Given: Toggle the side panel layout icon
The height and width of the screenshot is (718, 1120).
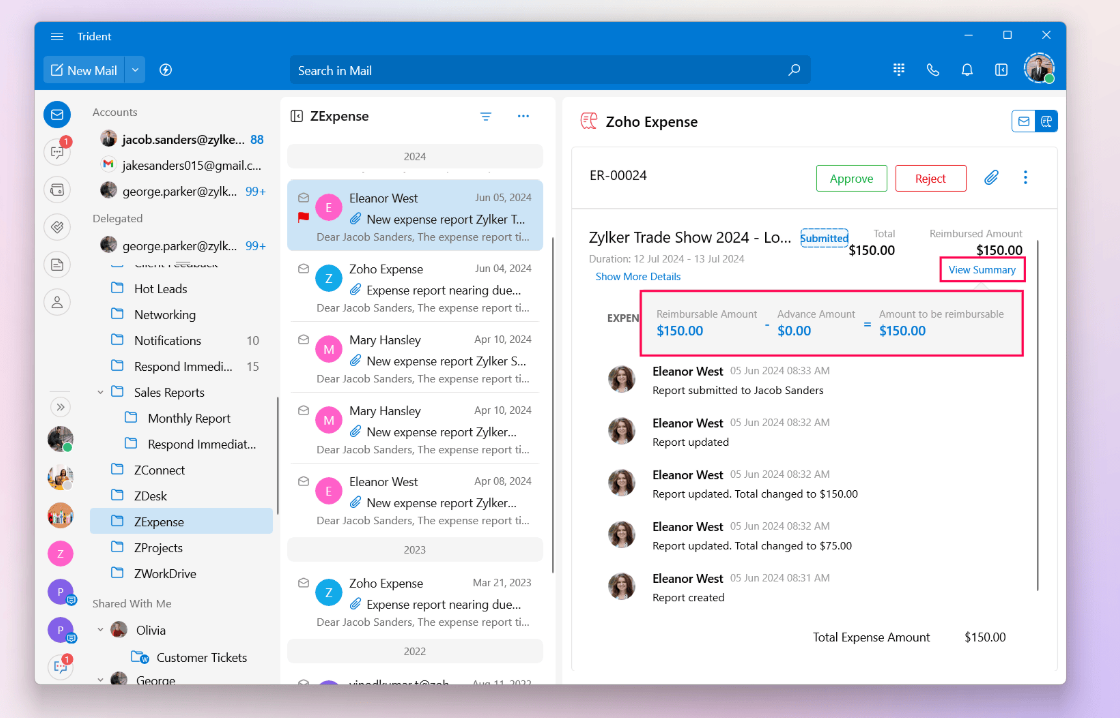Looking at the screenshot, I should click(1001, 69).
